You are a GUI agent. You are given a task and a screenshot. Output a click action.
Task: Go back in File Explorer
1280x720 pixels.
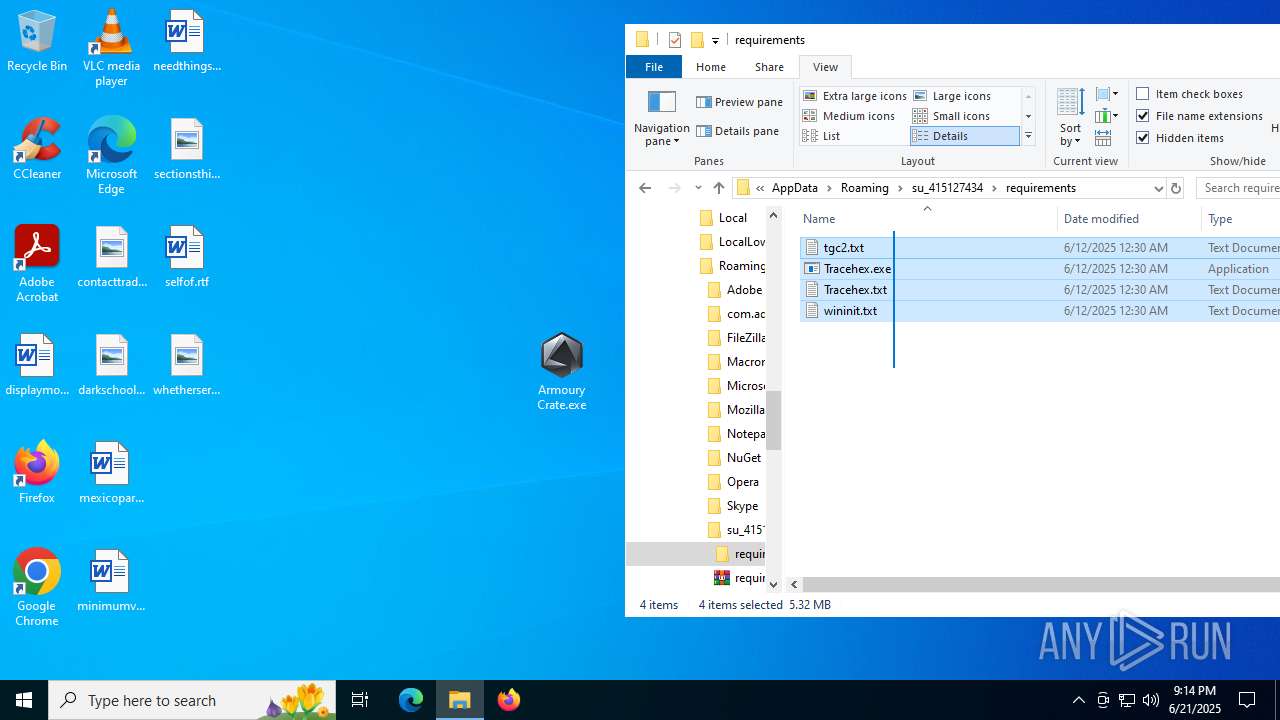click(645, 188)
